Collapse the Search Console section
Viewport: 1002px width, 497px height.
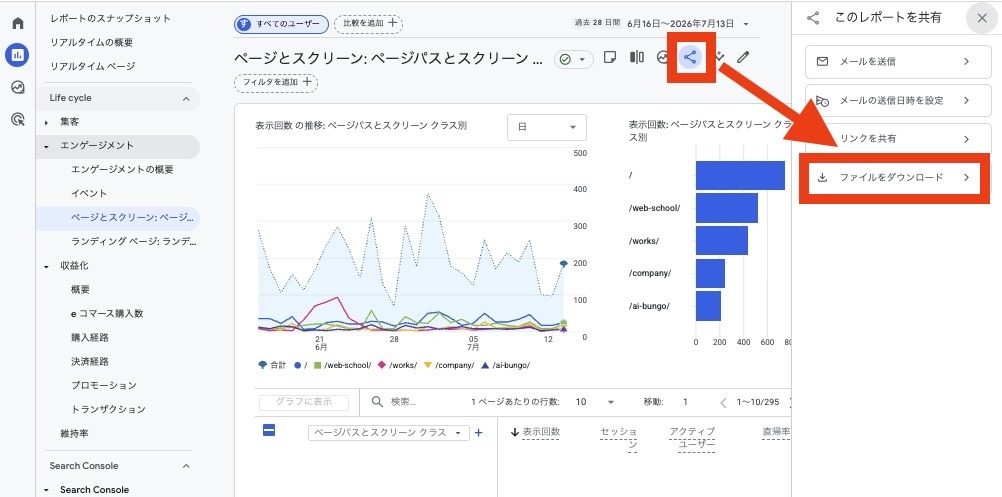186,466
